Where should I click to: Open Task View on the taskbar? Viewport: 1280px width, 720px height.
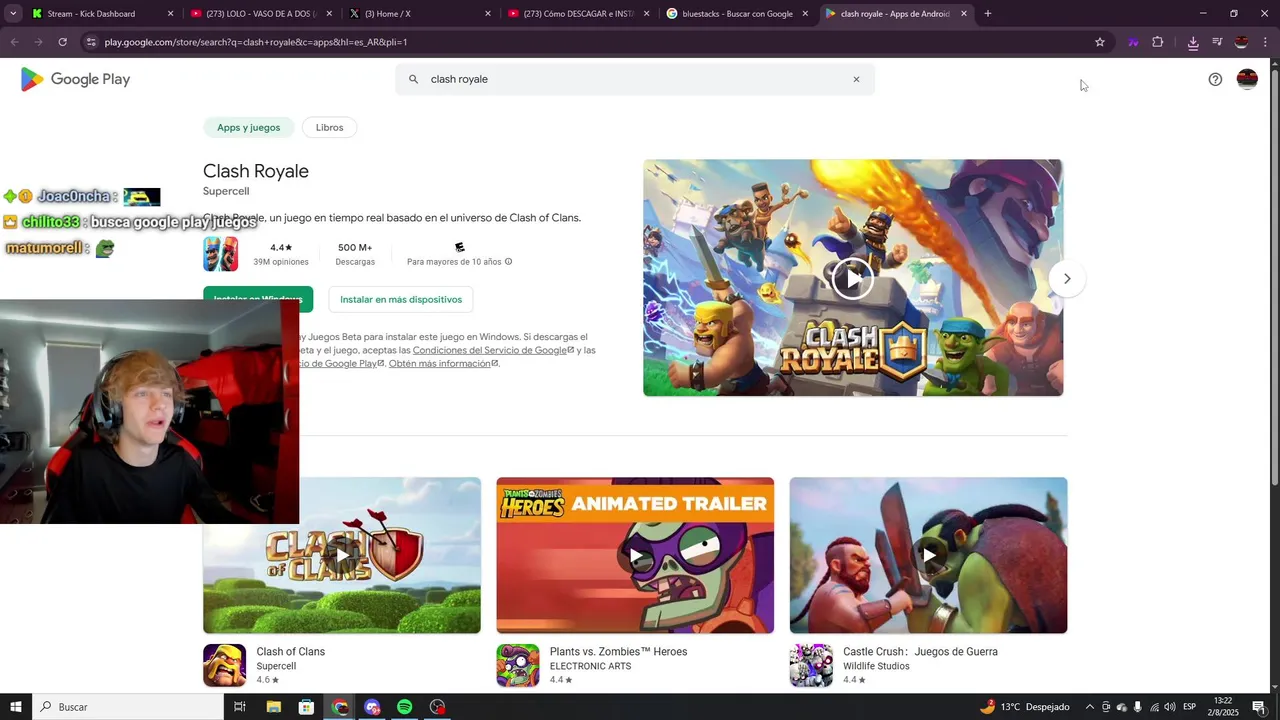[x=240, y=707]
